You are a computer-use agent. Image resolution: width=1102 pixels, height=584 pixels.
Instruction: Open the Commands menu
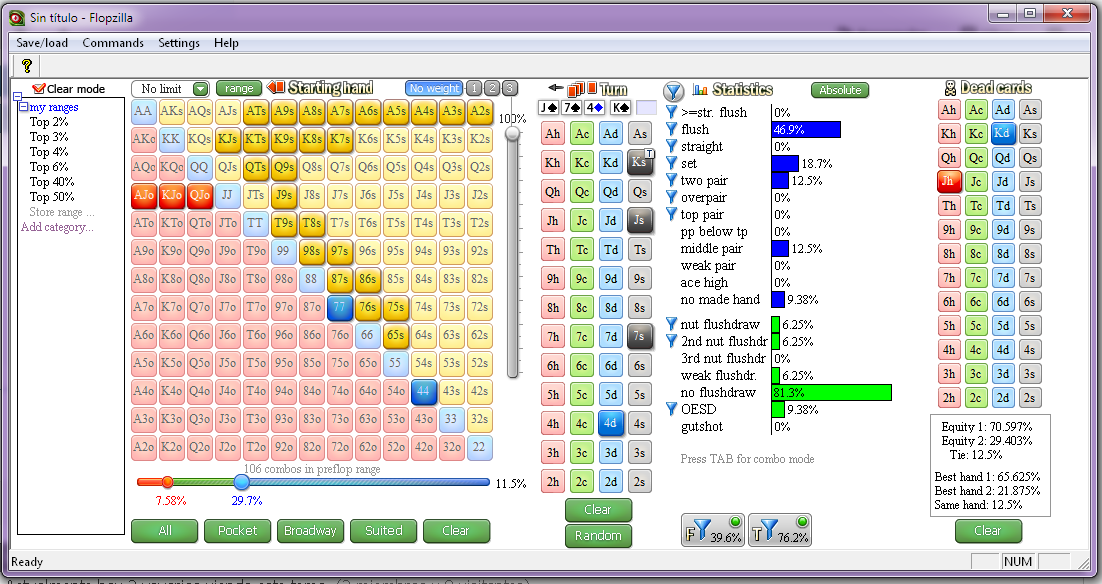point(113,43)
